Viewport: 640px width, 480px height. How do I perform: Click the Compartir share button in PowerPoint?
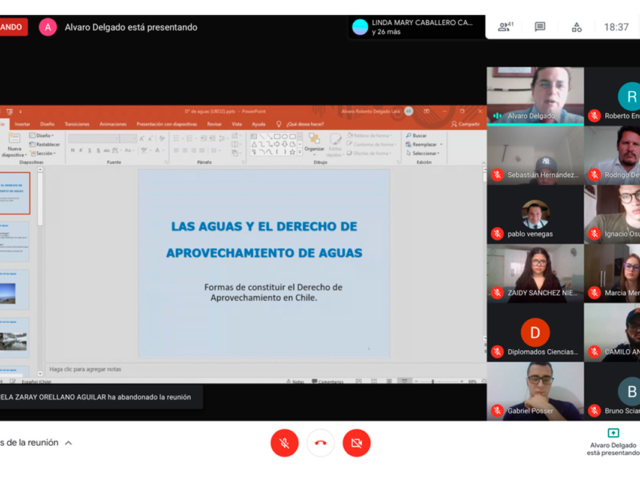465,124
